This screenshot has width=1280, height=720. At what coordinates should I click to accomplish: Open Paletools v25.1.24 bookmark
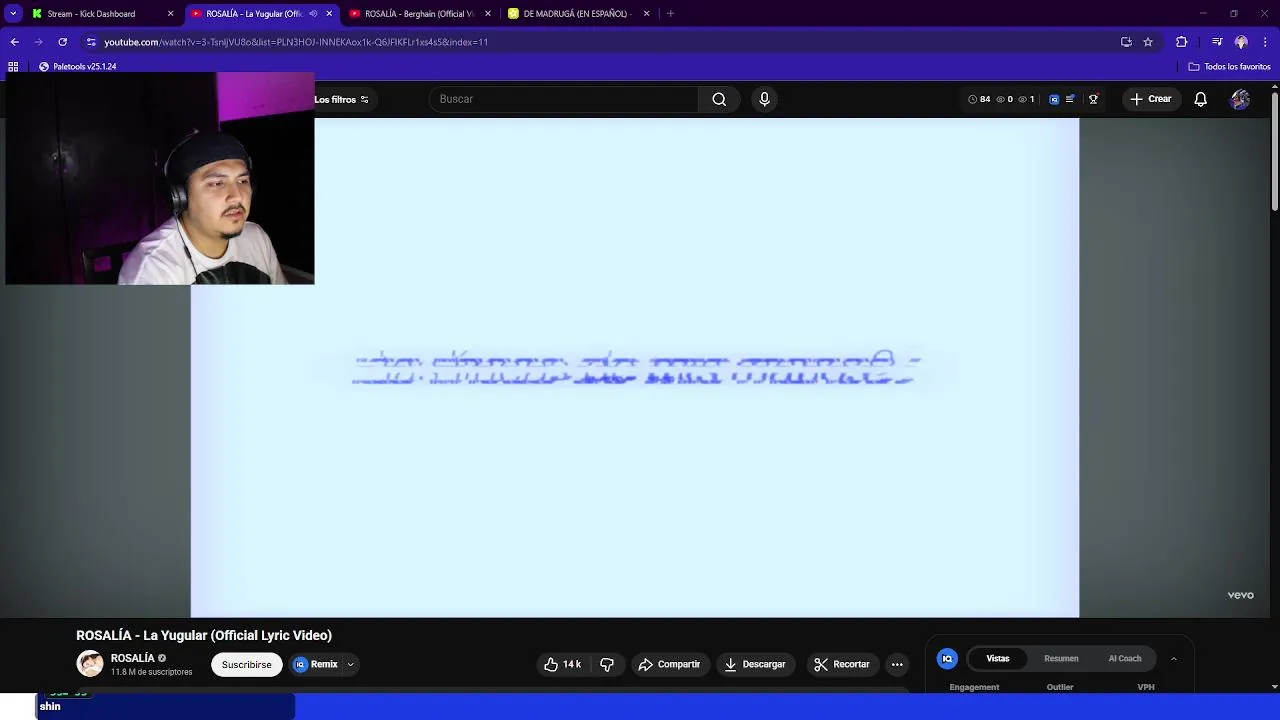tap(77, 66)
